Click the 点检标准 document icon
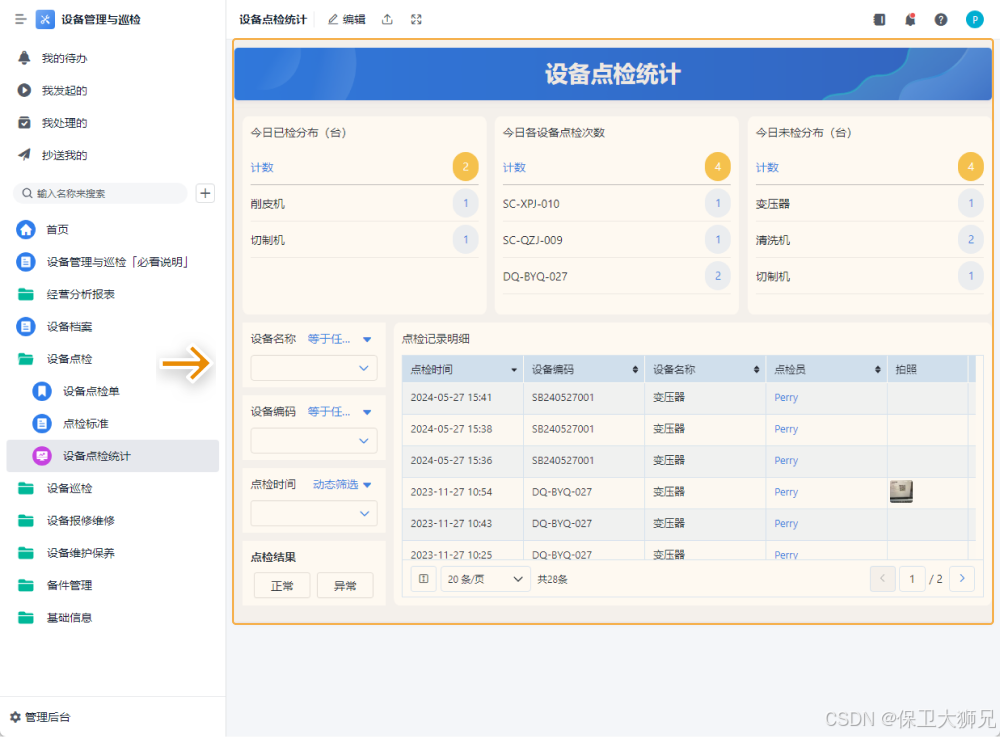 [x=42, y=423]
